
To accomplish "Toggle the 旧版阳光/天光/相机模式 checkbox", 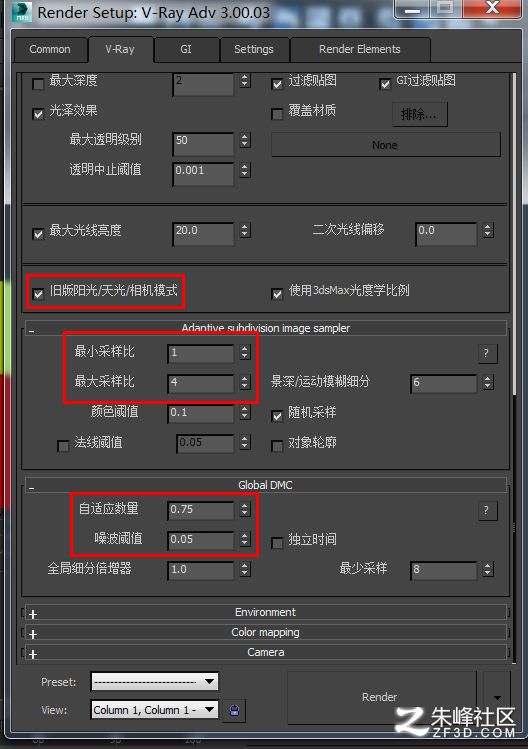I will (x=38, y=294).
